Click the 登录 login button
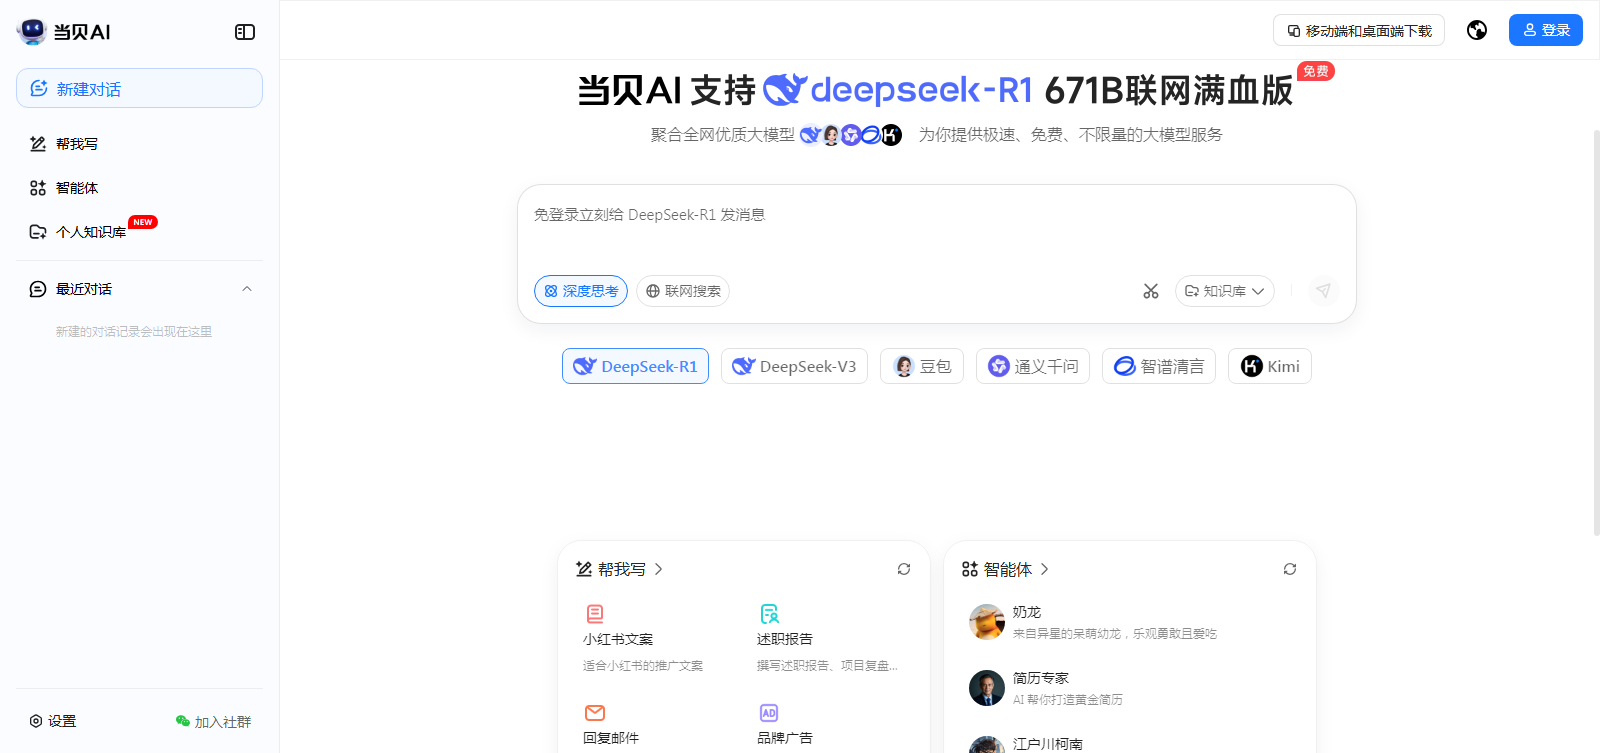1600x753 pixels. pos(1545,30)
